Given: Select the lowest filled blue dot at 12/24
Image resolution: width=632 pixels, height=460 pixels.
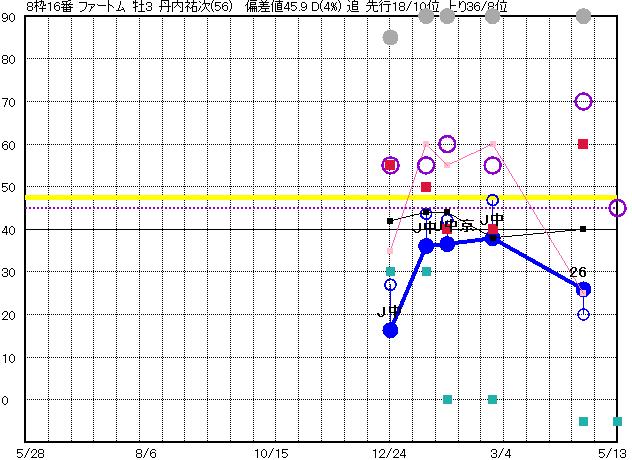Looking at the screenshot, I should point(390,330).
